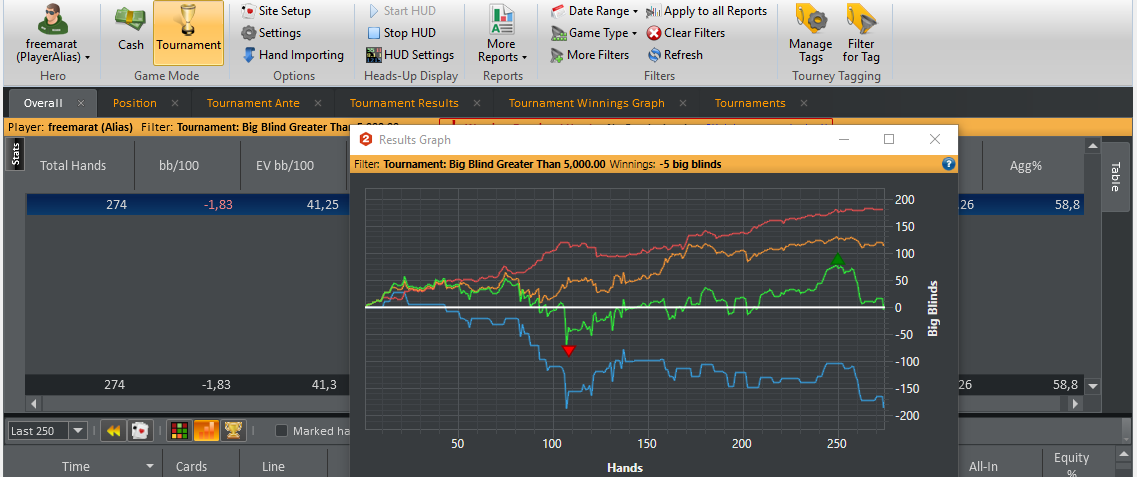1137x477 pixels.
Task: Toggle the Table side panel
Action: [x=1116, y=176]
